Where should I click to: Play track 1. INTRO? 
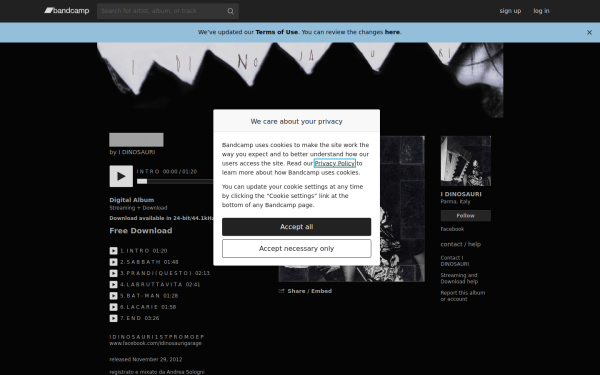coord(113,251)
